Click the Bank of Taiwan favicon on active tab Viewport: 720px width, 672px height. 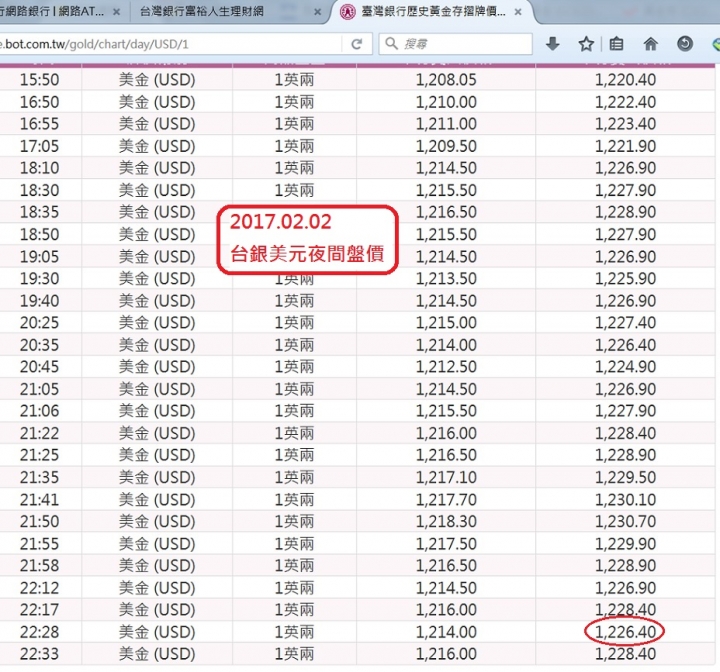[x=347, y=13]
